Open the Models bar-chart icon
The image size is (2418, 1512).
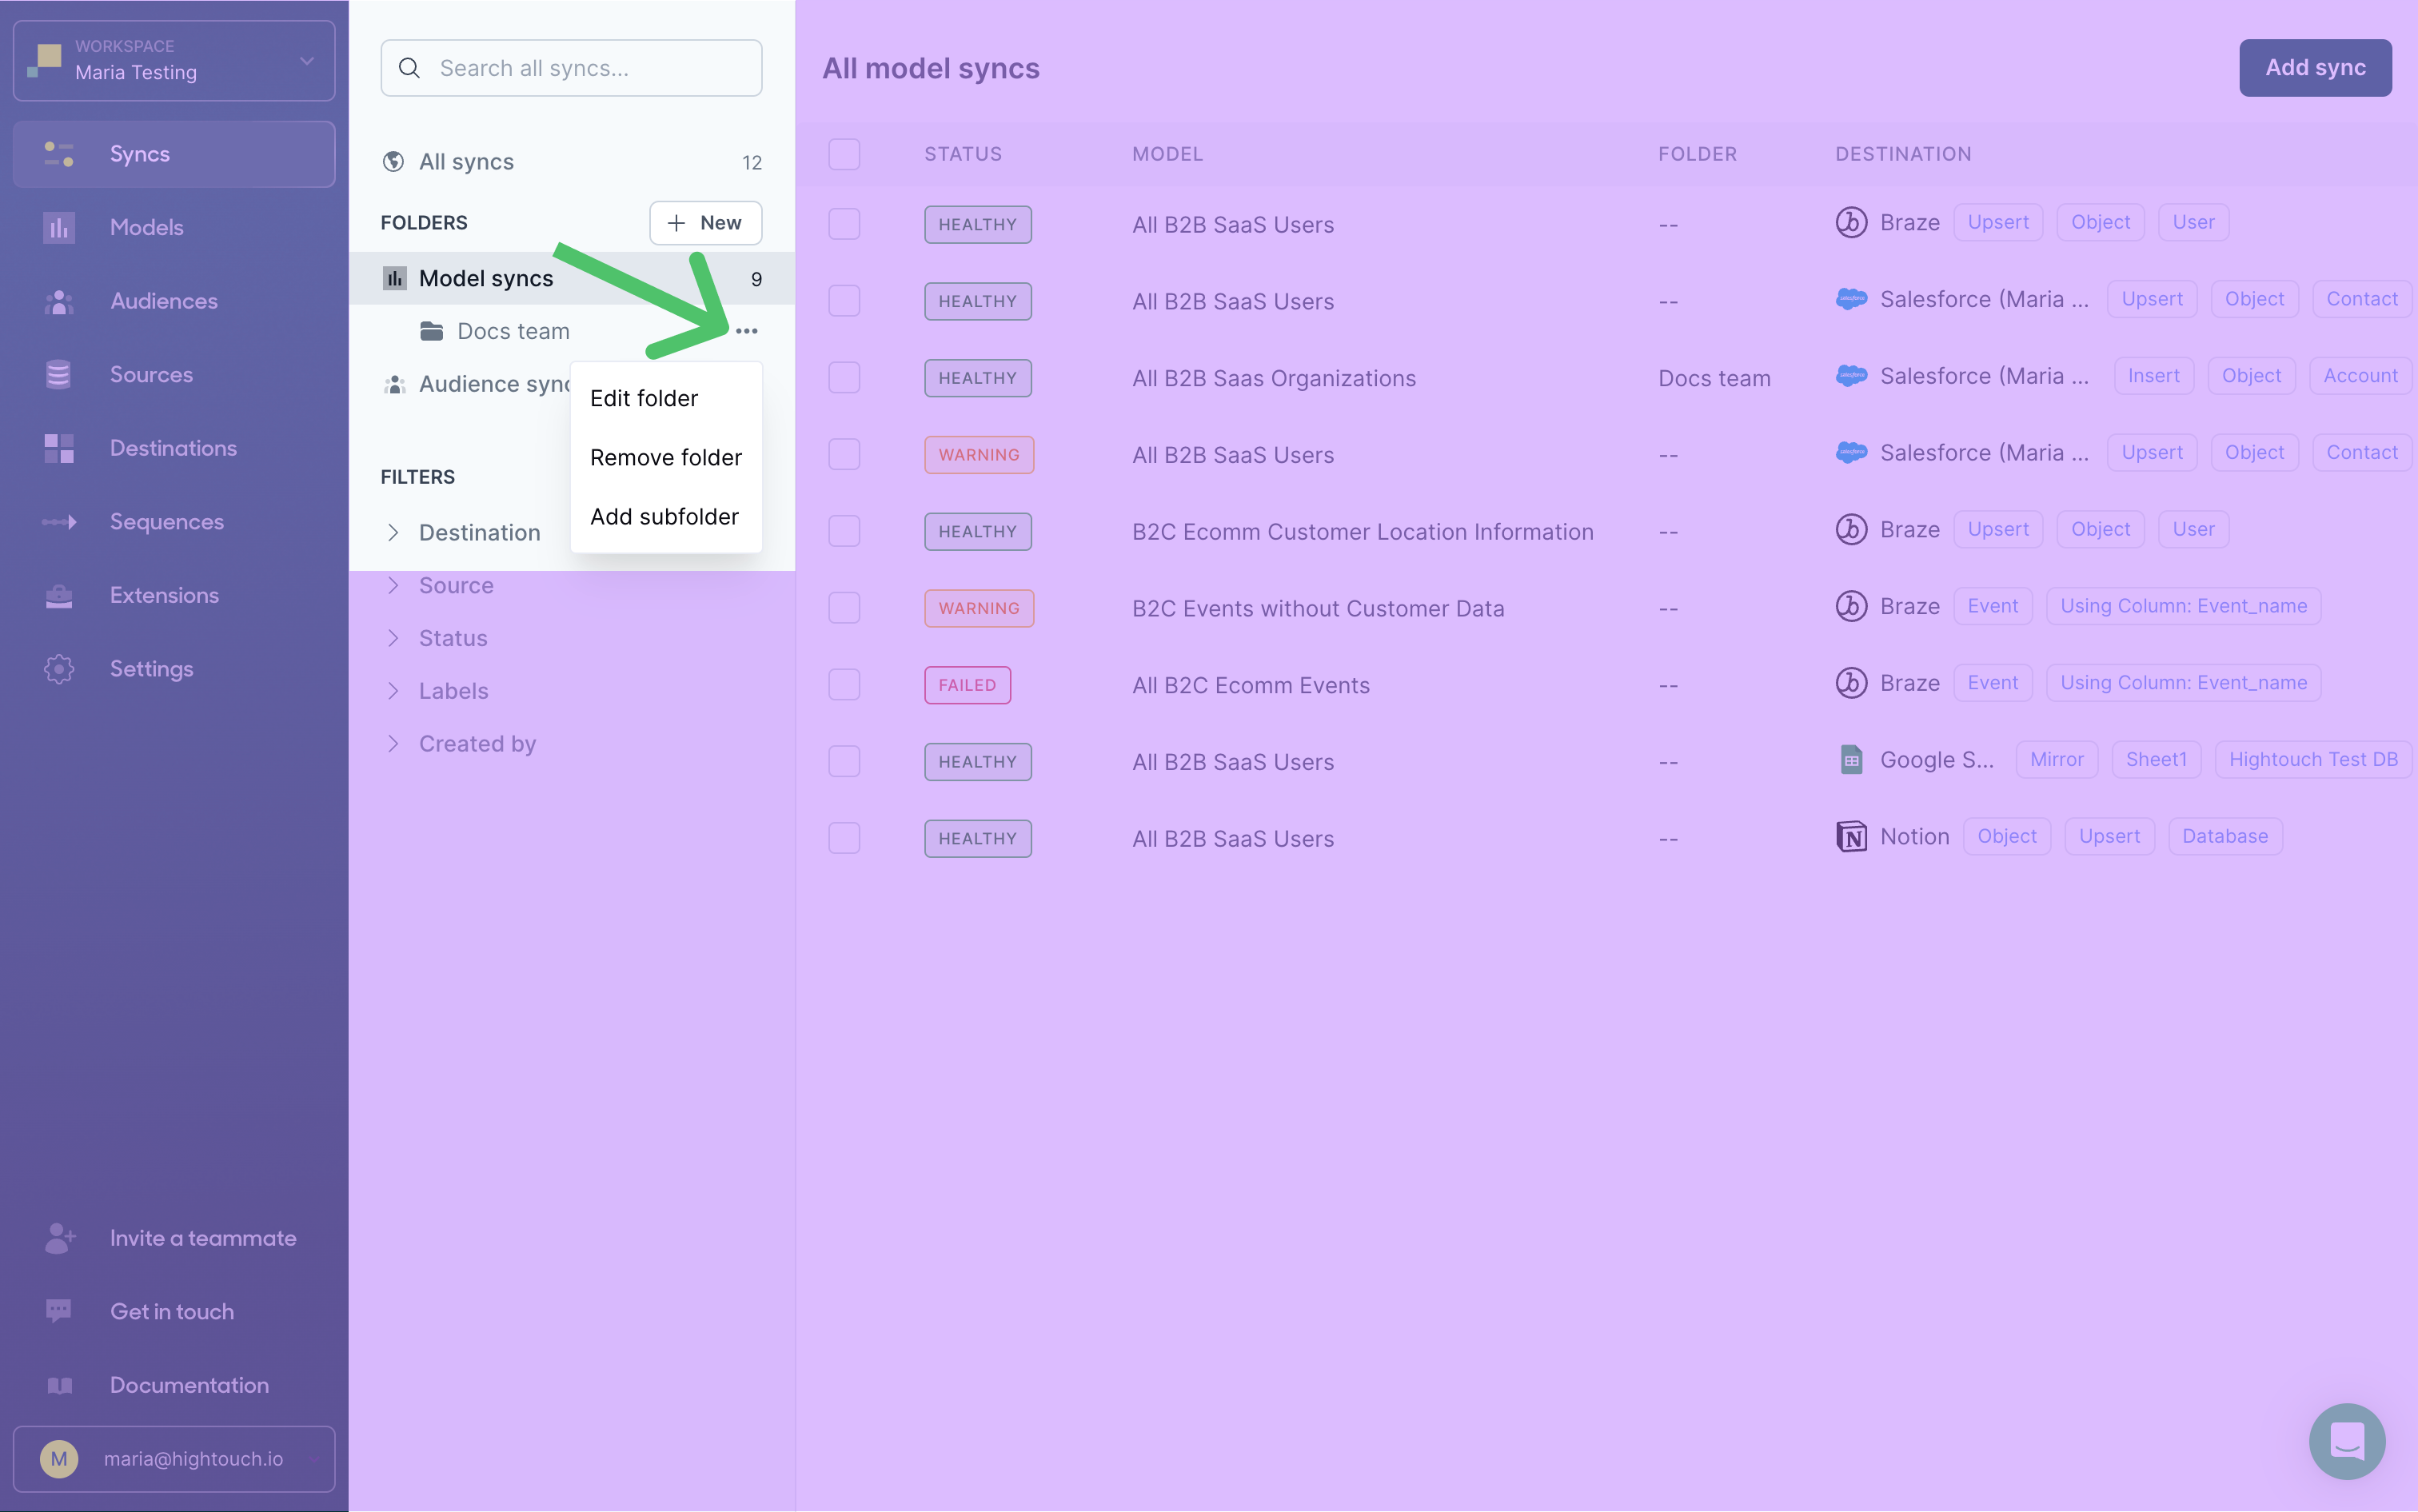pos(59,227)
